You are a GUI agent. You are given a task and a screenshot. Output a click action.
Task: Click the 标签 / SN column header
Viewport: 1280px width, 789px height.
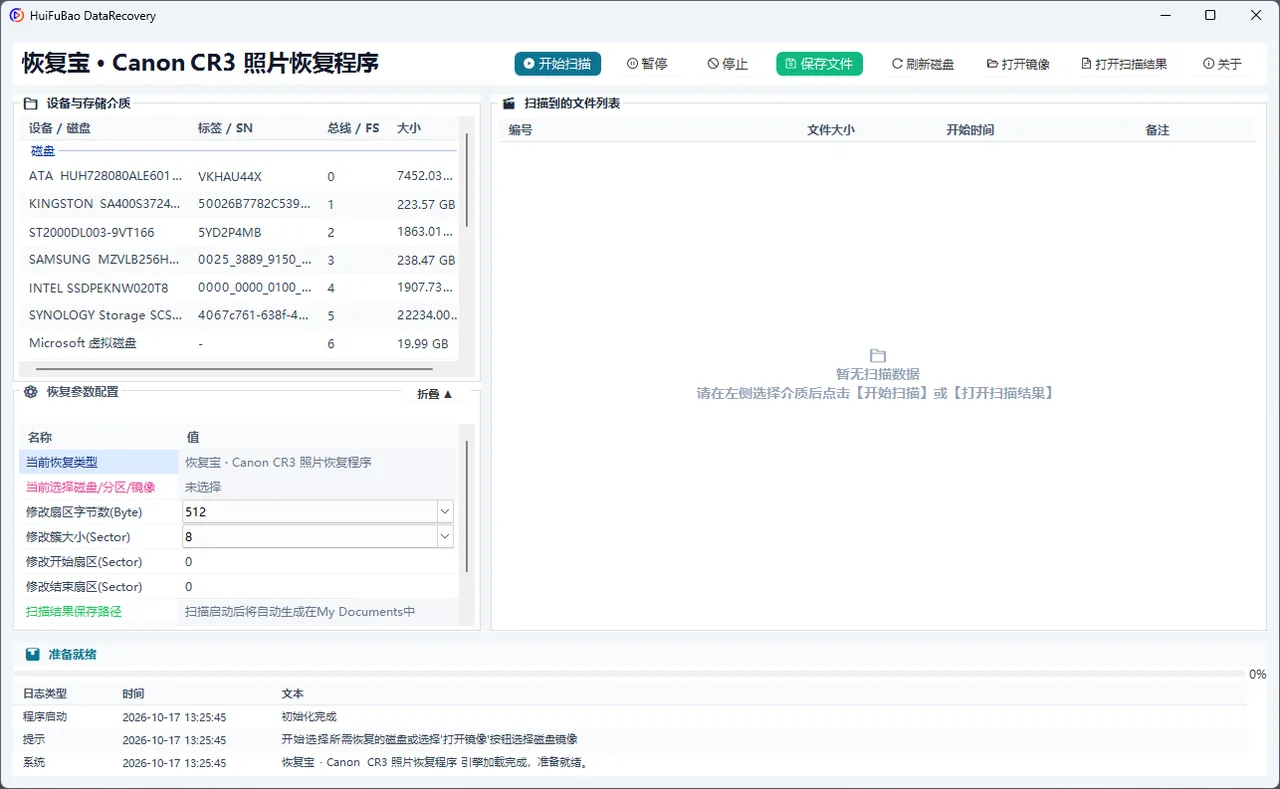pos(225,128)
